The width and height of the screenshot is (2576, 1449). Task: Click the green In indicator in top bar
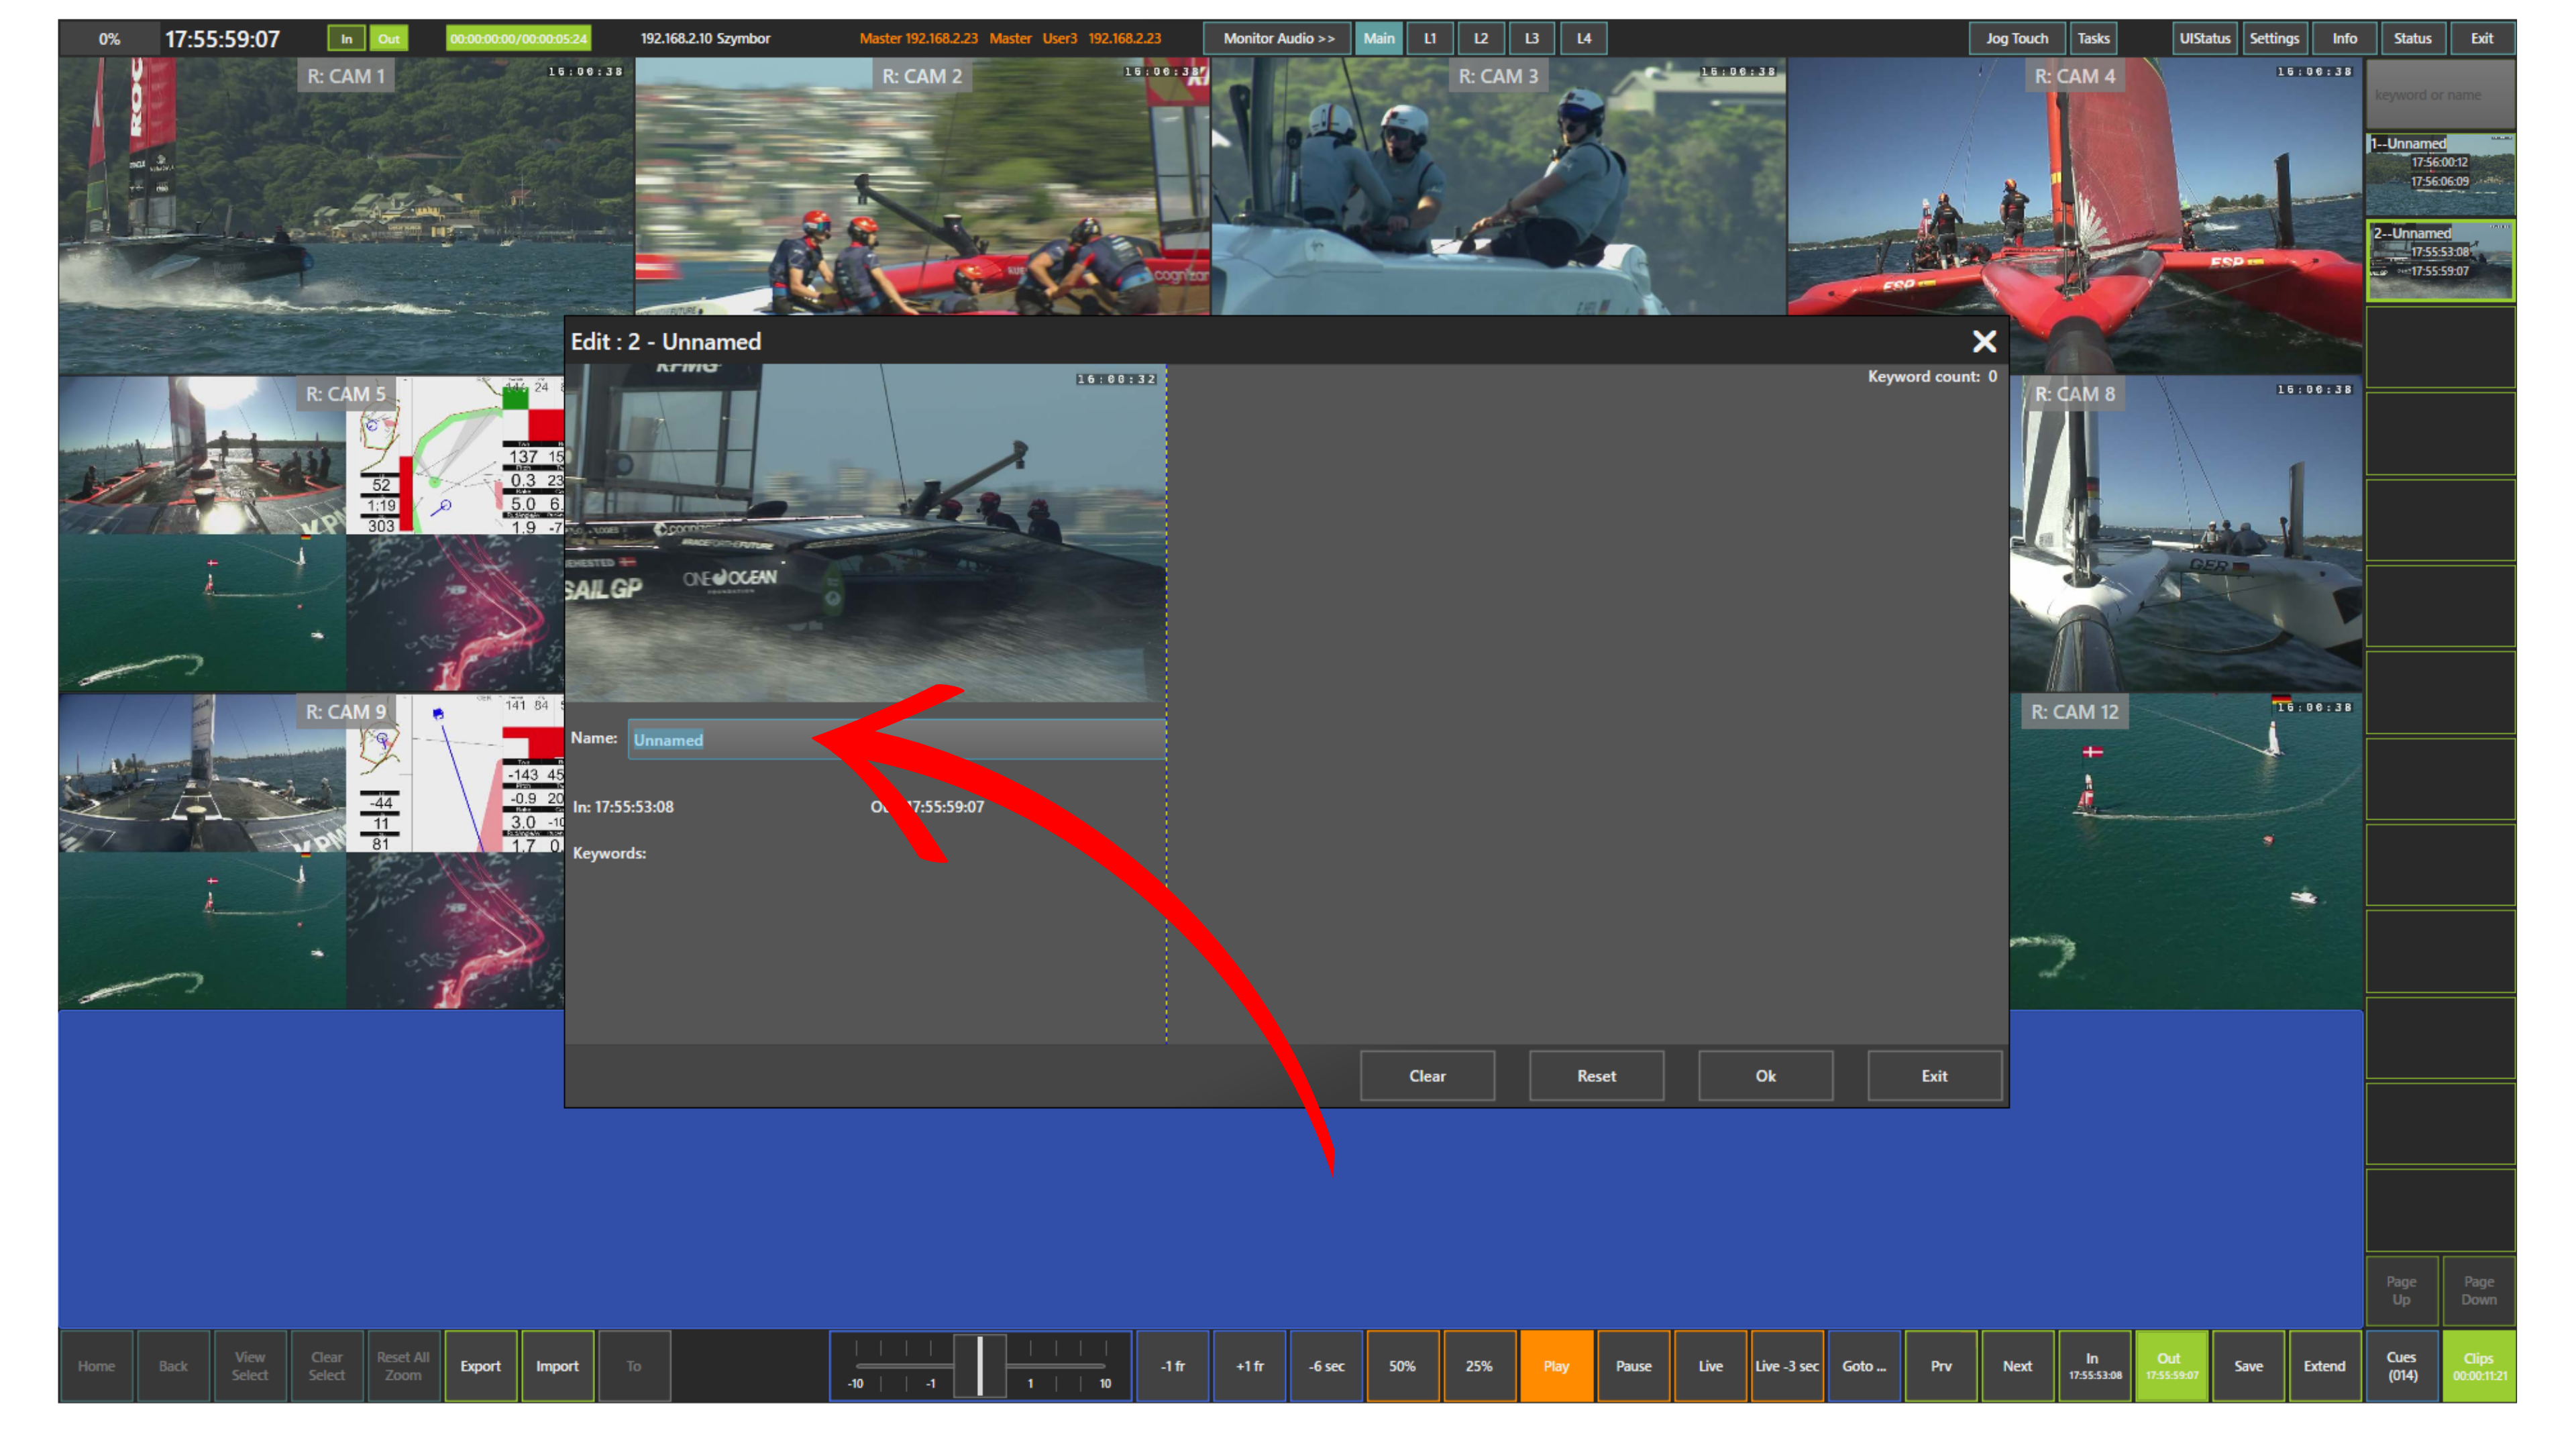(346, 39)
